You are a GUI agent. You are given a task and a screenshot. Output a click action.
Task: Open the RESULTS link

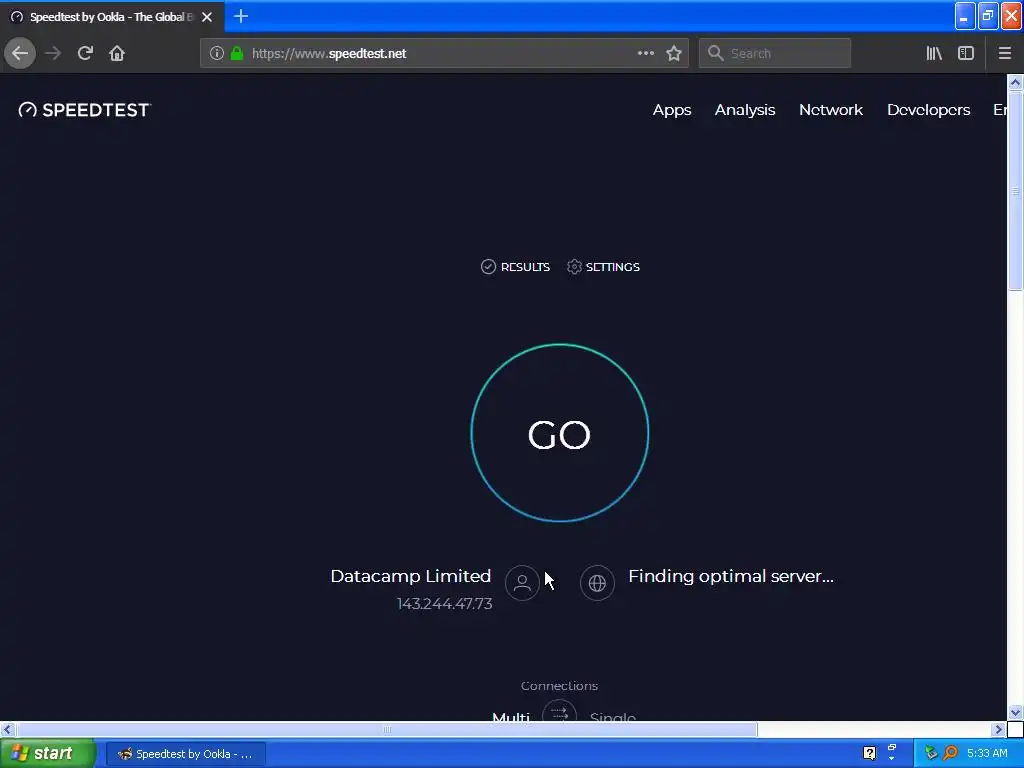pyautogui.click(x=525, y=266)
